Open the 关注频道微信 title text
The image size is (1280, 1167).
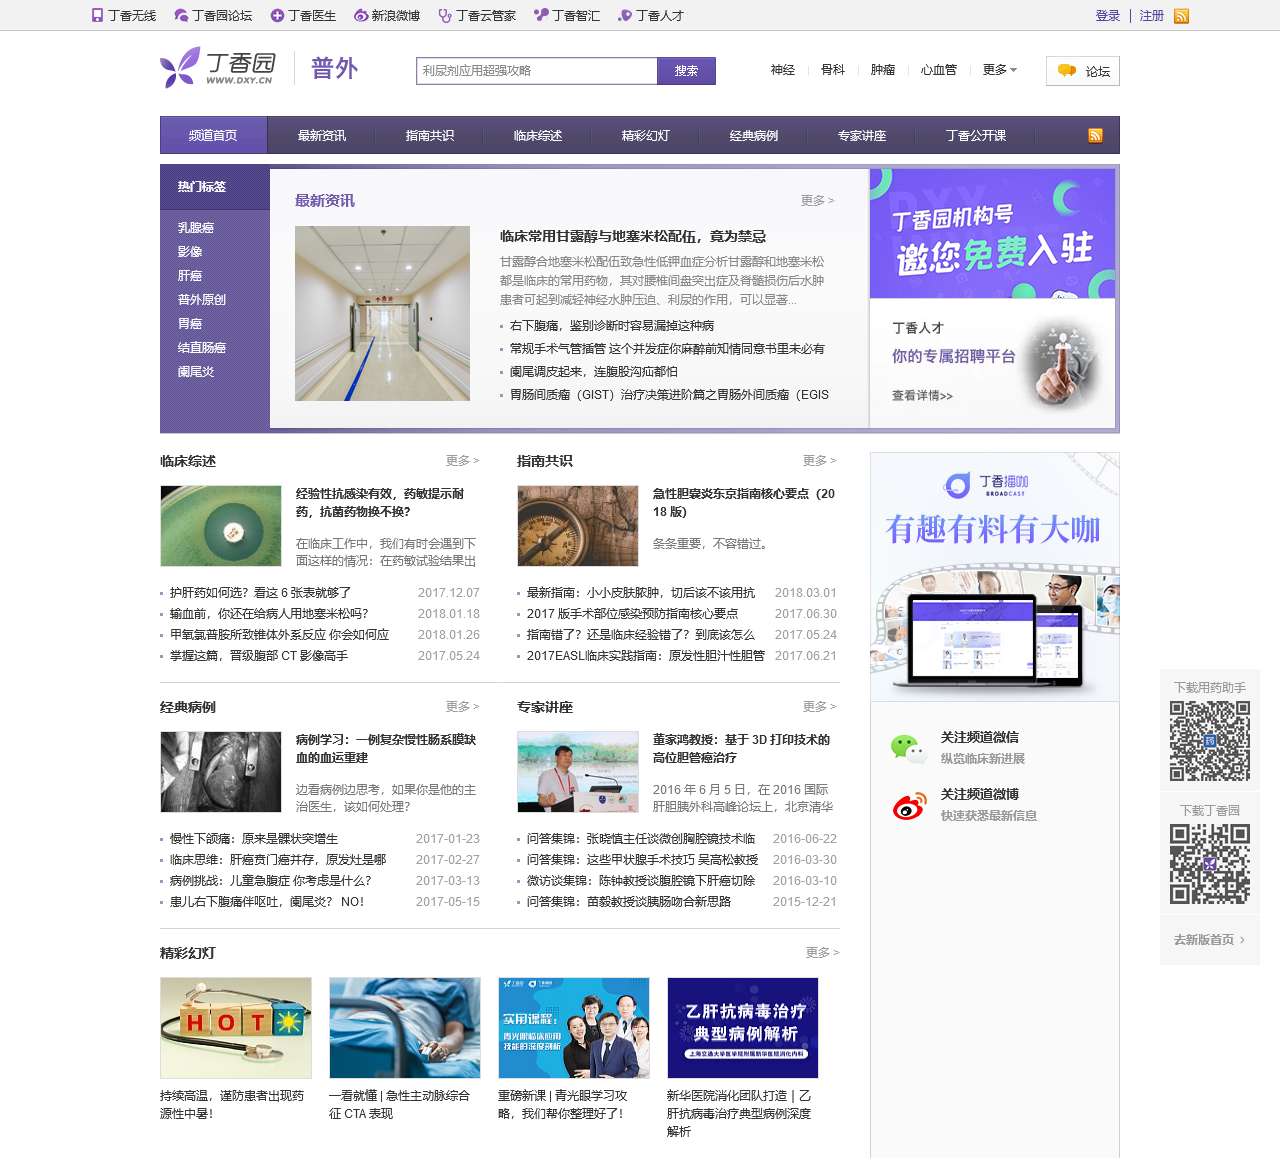979,737
